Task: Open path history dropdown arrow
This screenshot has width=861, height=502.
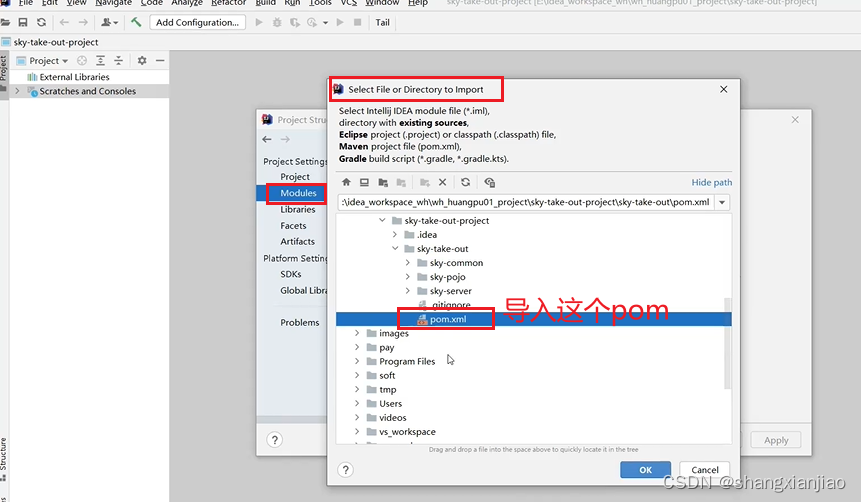Action: point(722,202)
